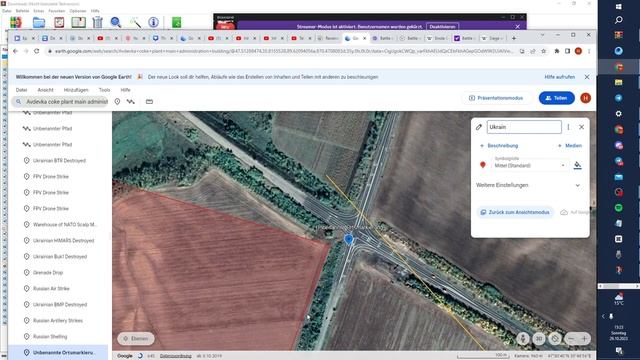Open Chrome three-dot menu

pos(589,51)
